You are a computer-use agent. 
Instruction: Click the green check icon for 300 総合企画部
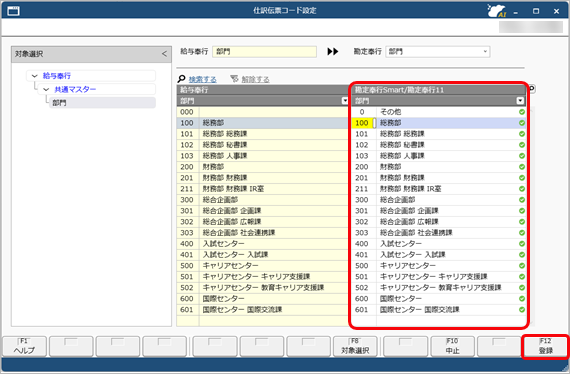(x=522, y=200)
